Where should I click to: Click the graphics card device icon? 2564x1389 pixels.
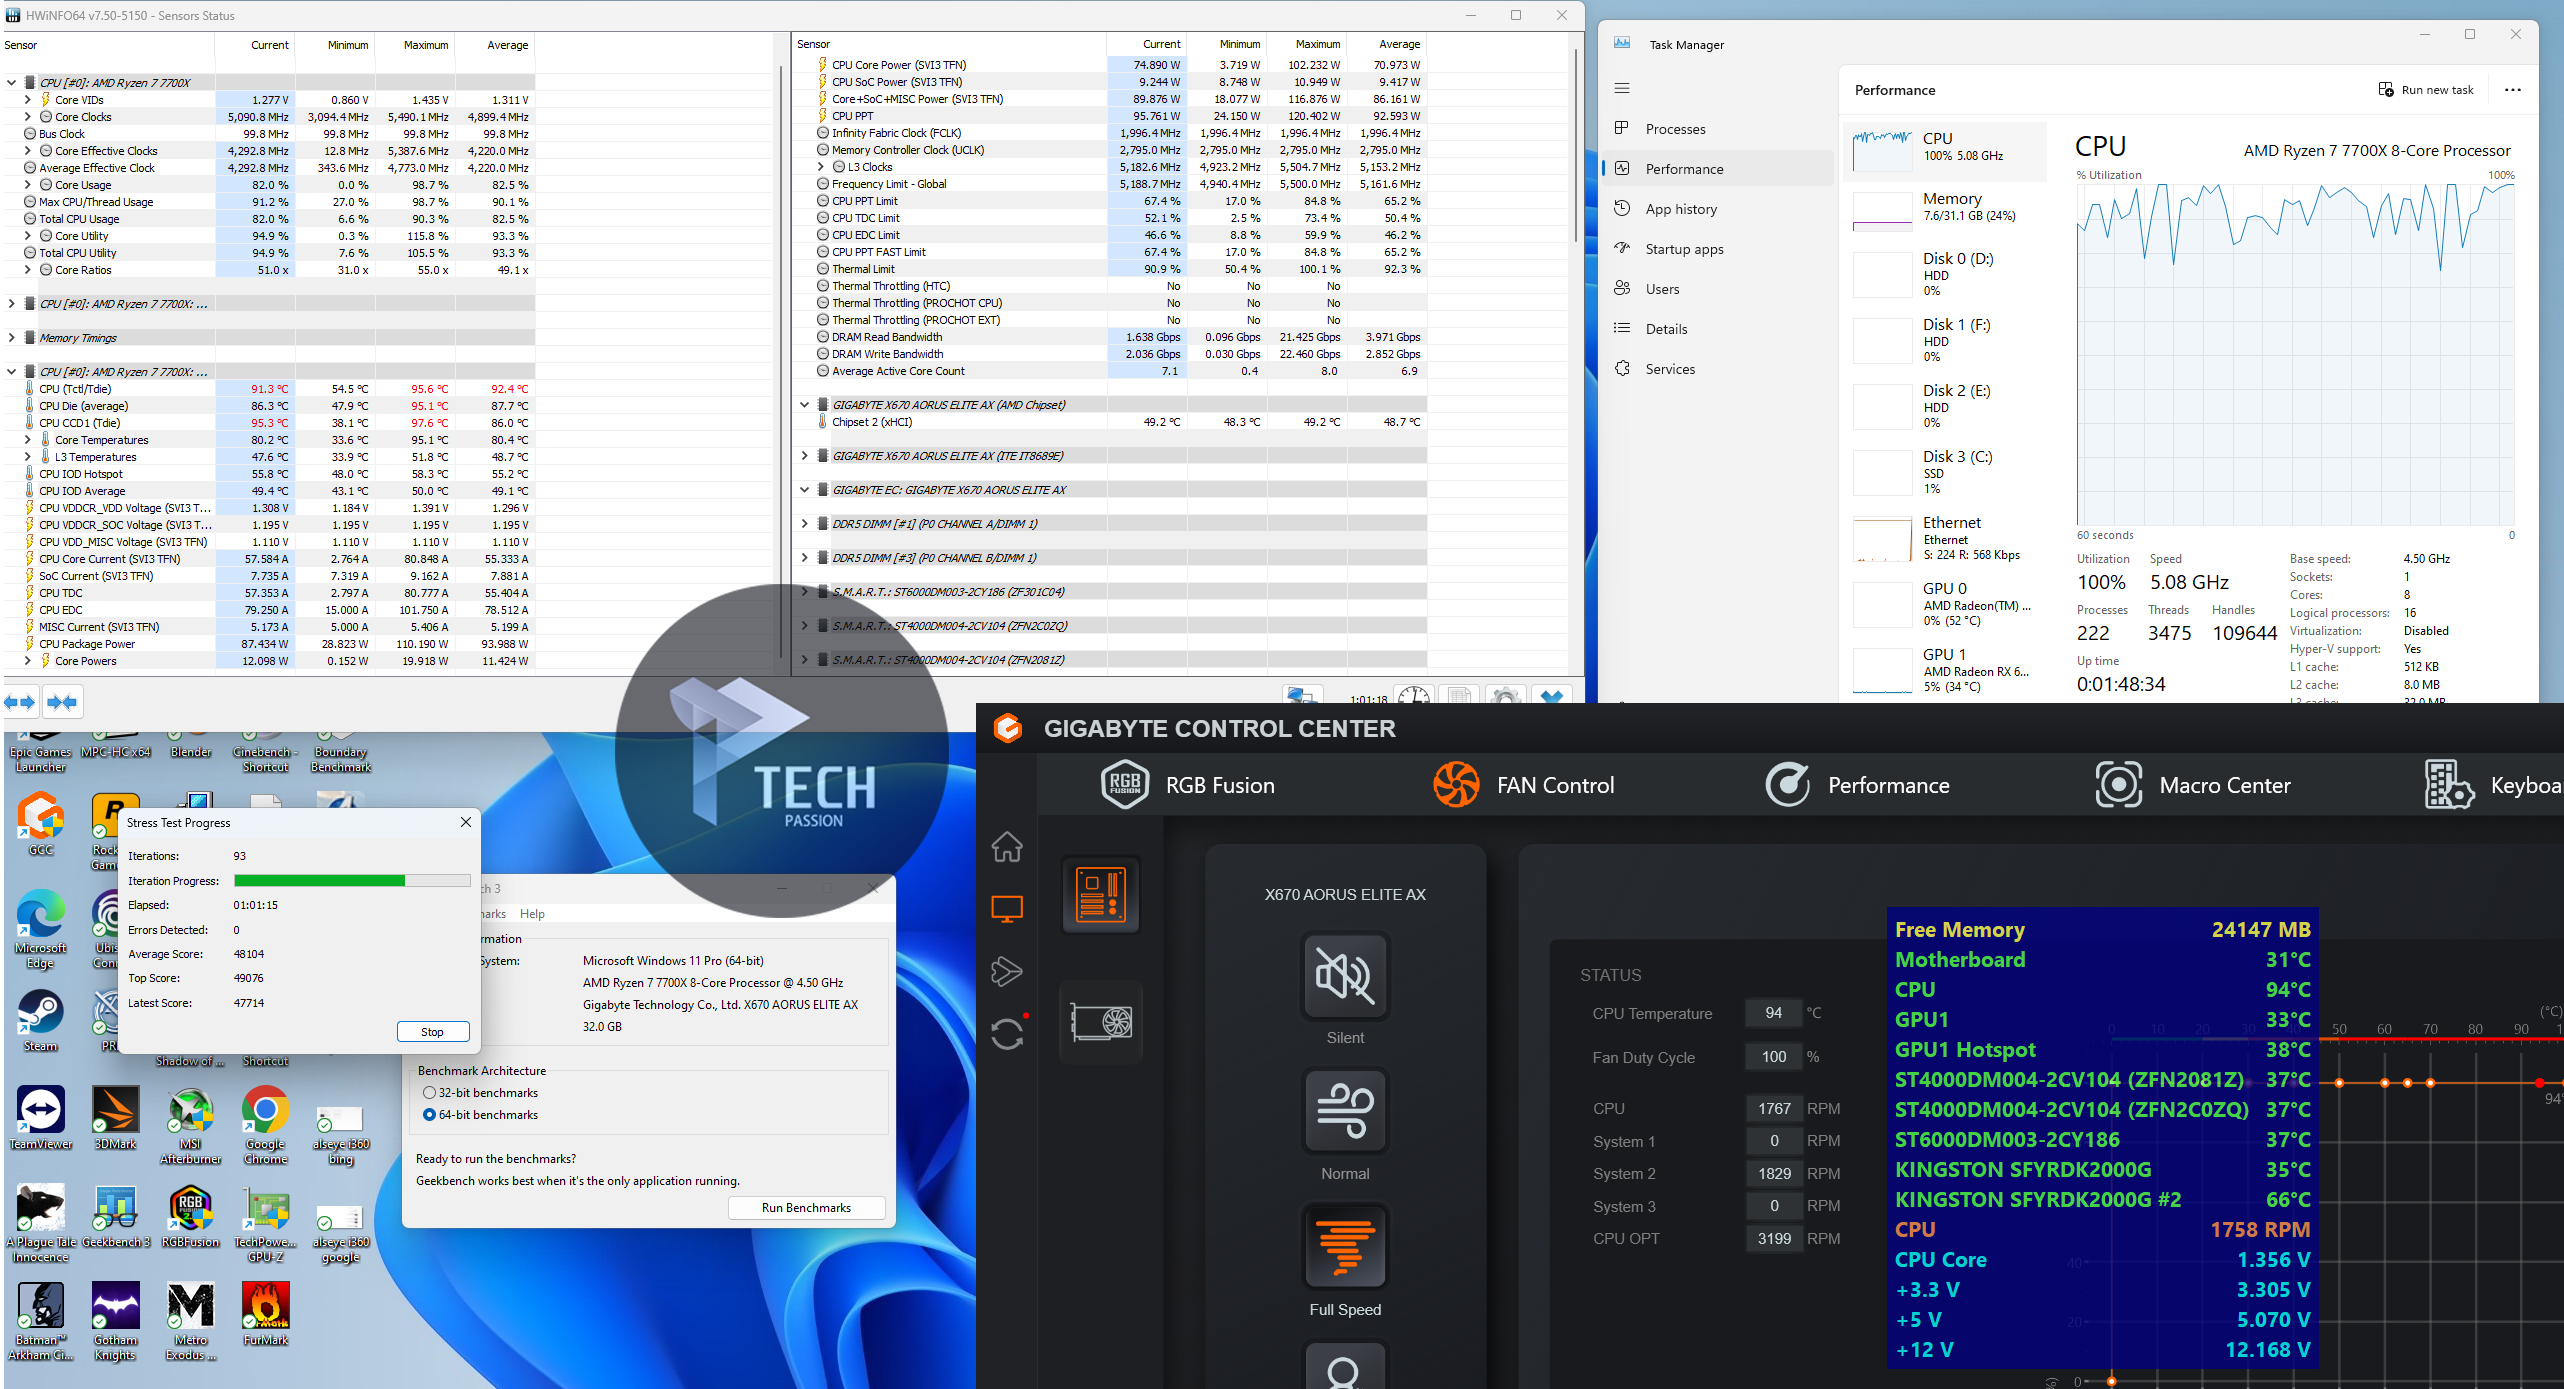(x=1100, y=1021)
